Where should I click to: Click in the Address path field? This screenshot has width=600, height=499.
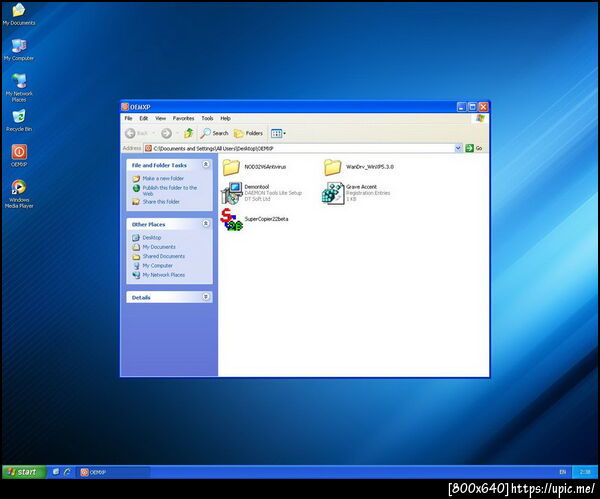[x=298, y=148]
